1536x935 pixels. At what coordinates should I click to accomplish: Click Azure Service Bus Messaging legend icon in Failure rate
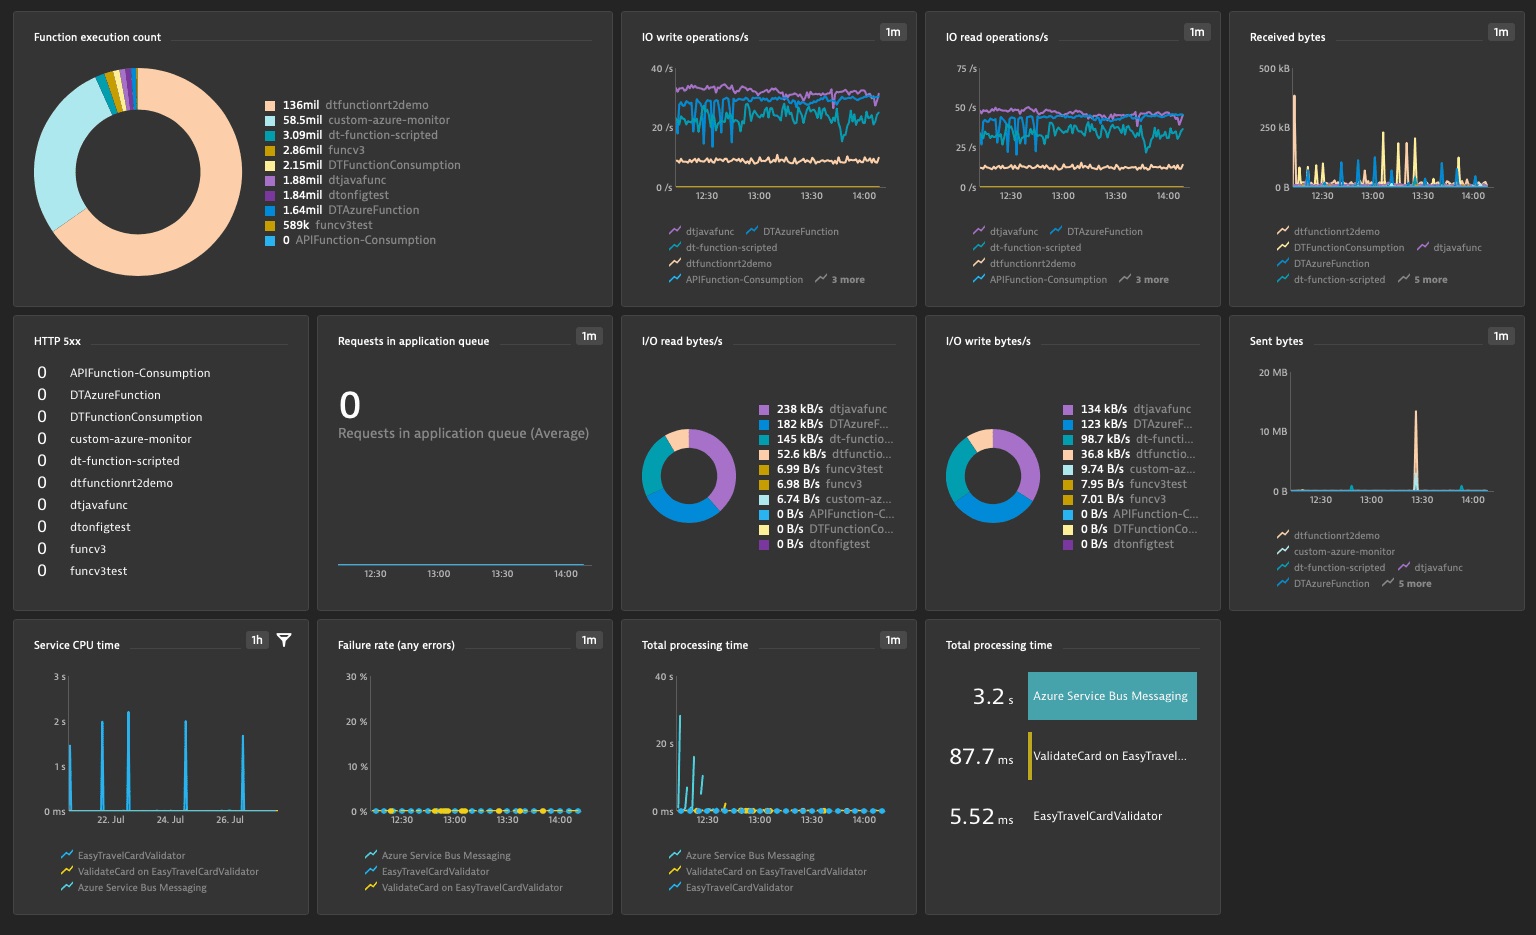[371, 856]
